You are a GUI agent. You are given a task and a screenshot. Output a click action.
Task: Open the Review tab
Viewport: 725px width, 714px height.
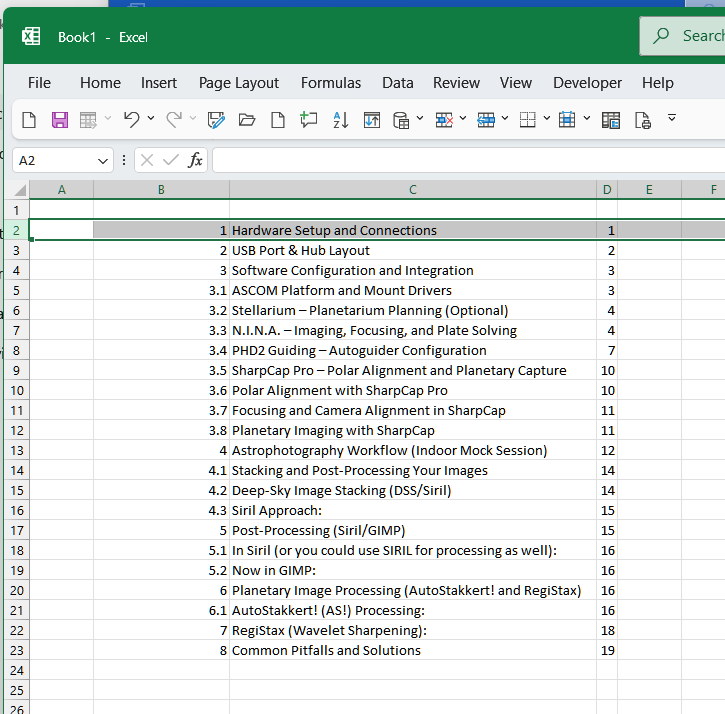pos(456,83)
